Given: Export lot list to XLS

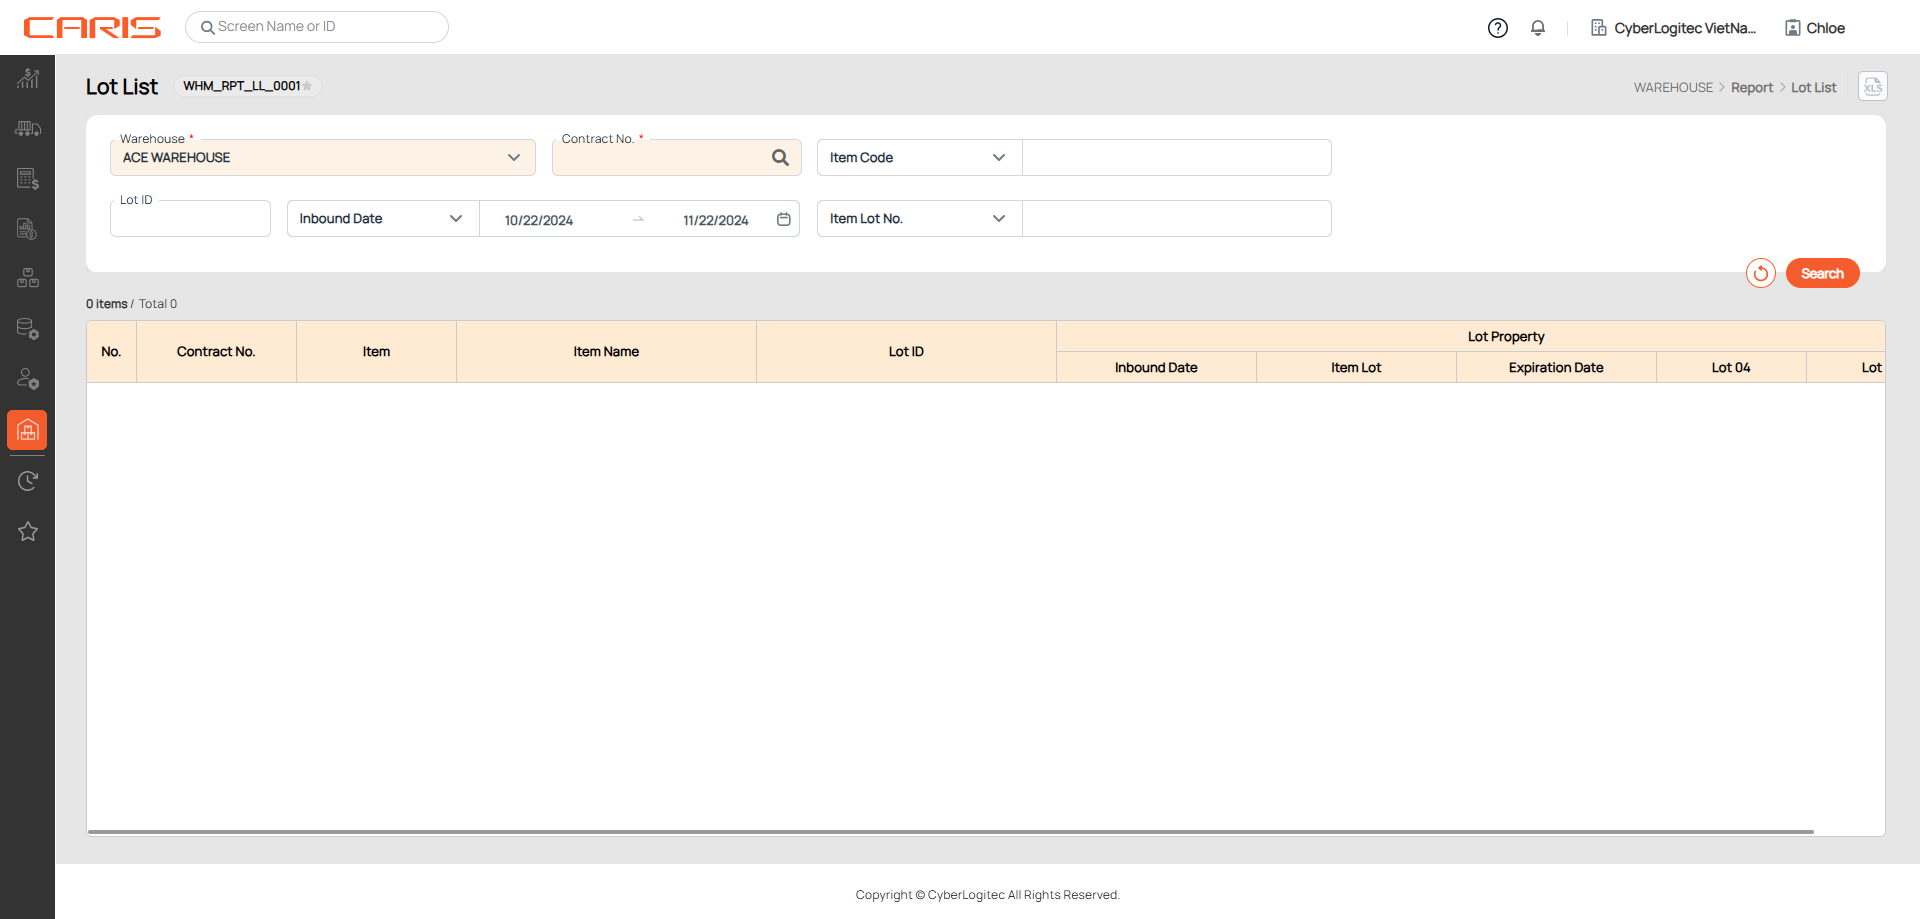Looking at the screenshot, I should click(1872, 87).
